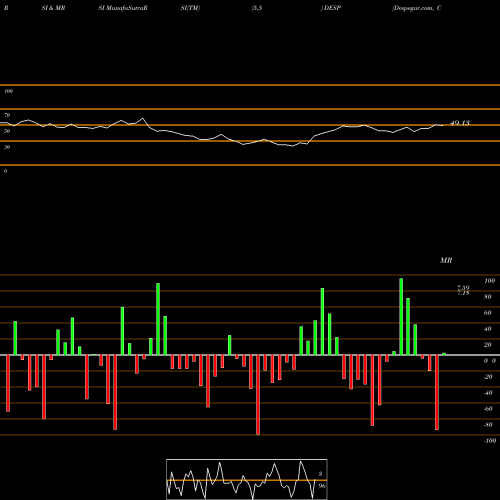Click the 'SI & MR' header text
The width and height of the screenshot is (500, 500).
pyautogui.click(x=53, y=8)
